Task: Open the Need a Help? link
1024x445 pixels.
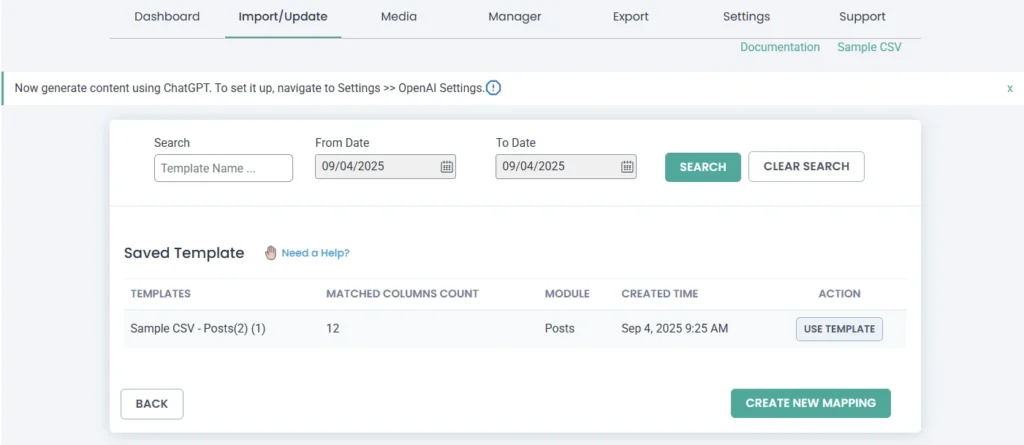Action: [315, 253]
